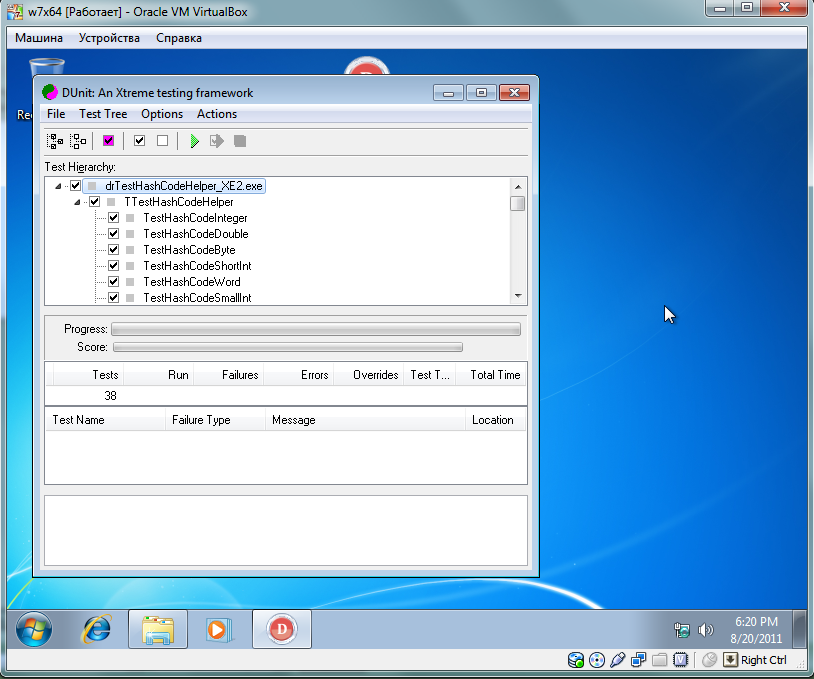Click the keyboard capture arrow status icon
The height and width of the screenshot is (679, 814).
click(x=730, y=660)
